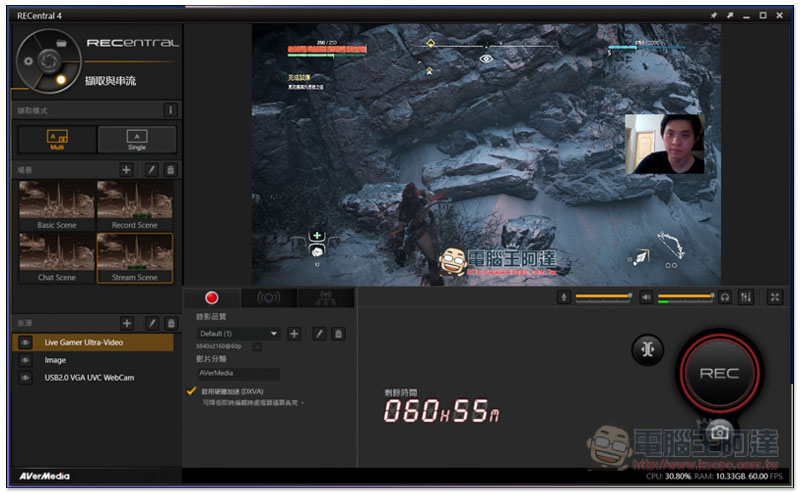800x494 pixels.
Task: Mute the speaker volume icon
Action: [646, 297]
